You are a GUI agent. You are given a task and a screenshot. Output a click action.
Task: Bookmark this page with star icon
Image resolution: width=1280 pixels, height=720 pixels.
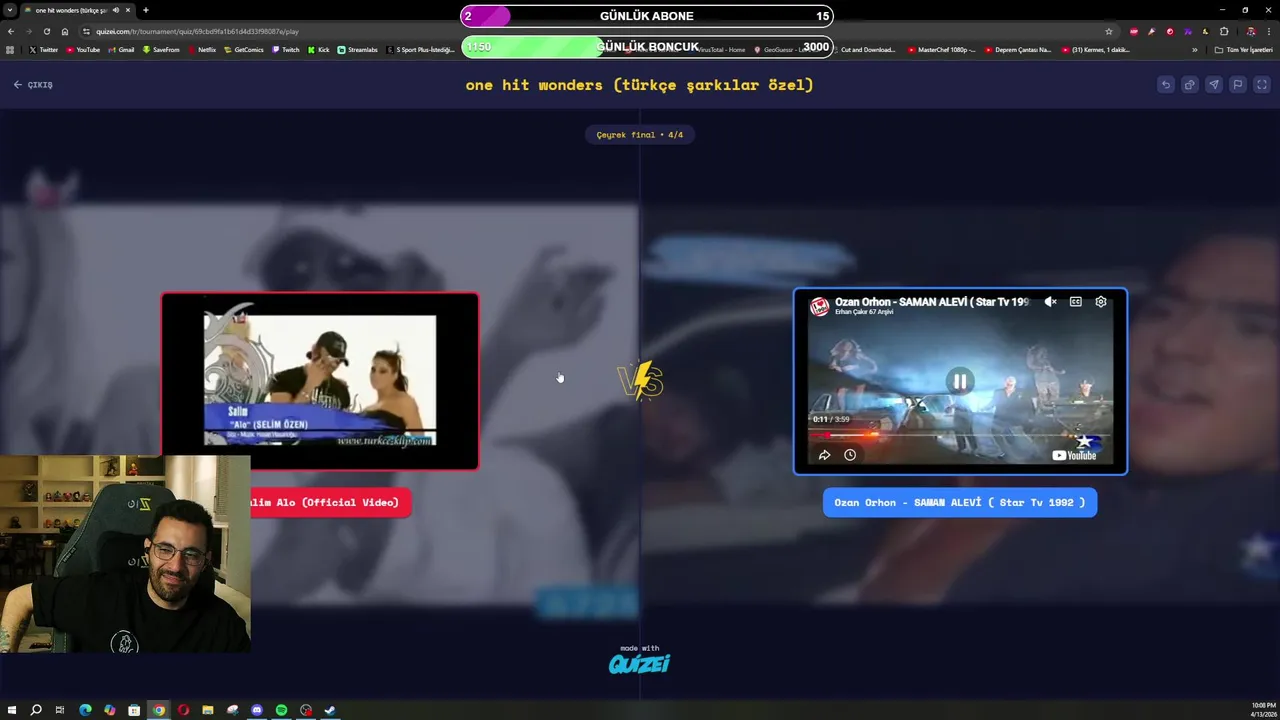point(1108,31)
